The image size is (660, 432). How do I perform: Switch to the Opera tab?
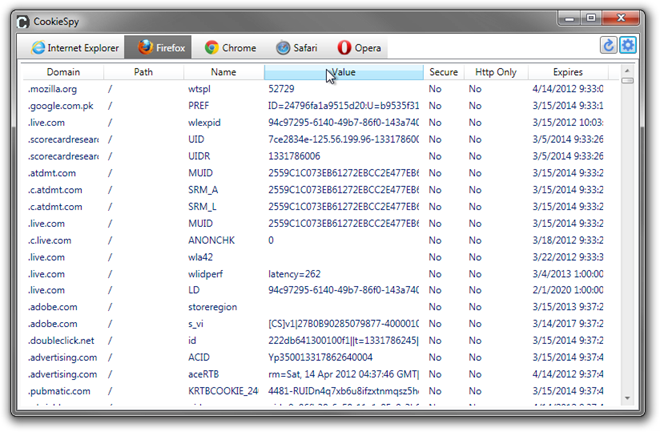tap(358, 48)
